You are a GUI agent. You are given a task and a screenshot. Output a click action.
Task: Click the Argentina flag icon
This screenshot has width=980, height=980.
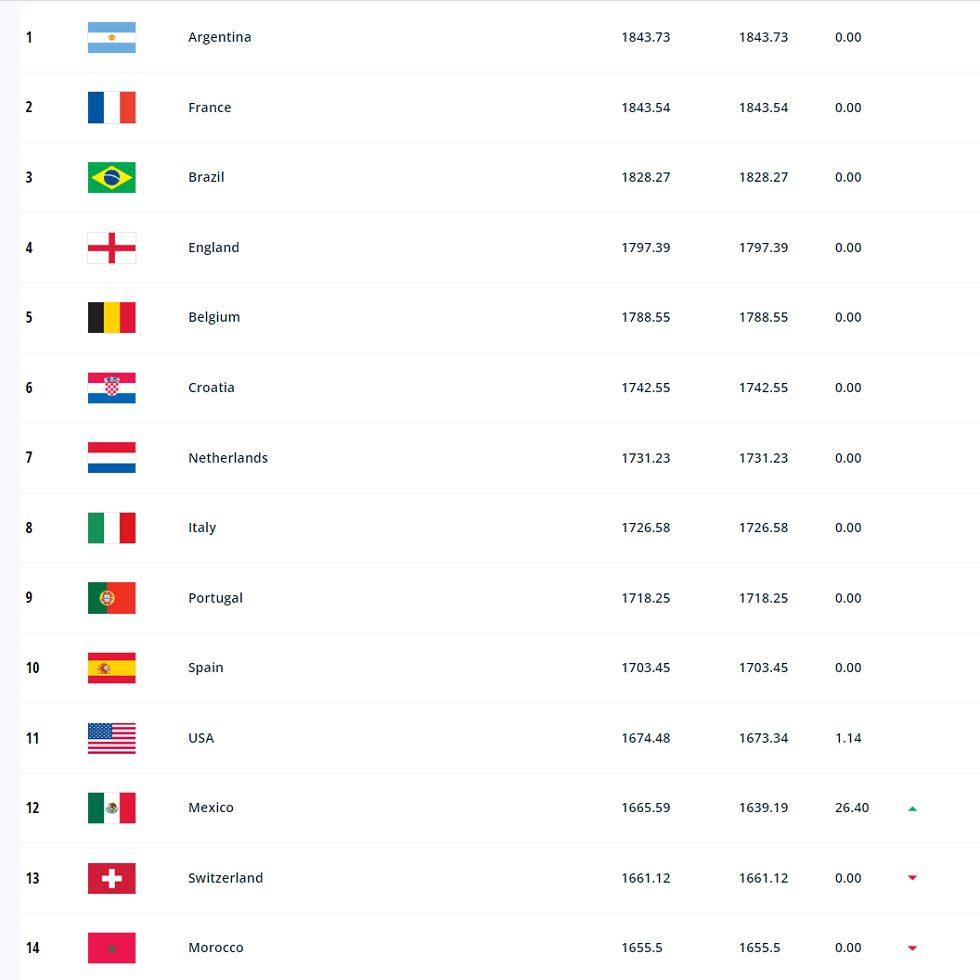(x=111, y=37)
